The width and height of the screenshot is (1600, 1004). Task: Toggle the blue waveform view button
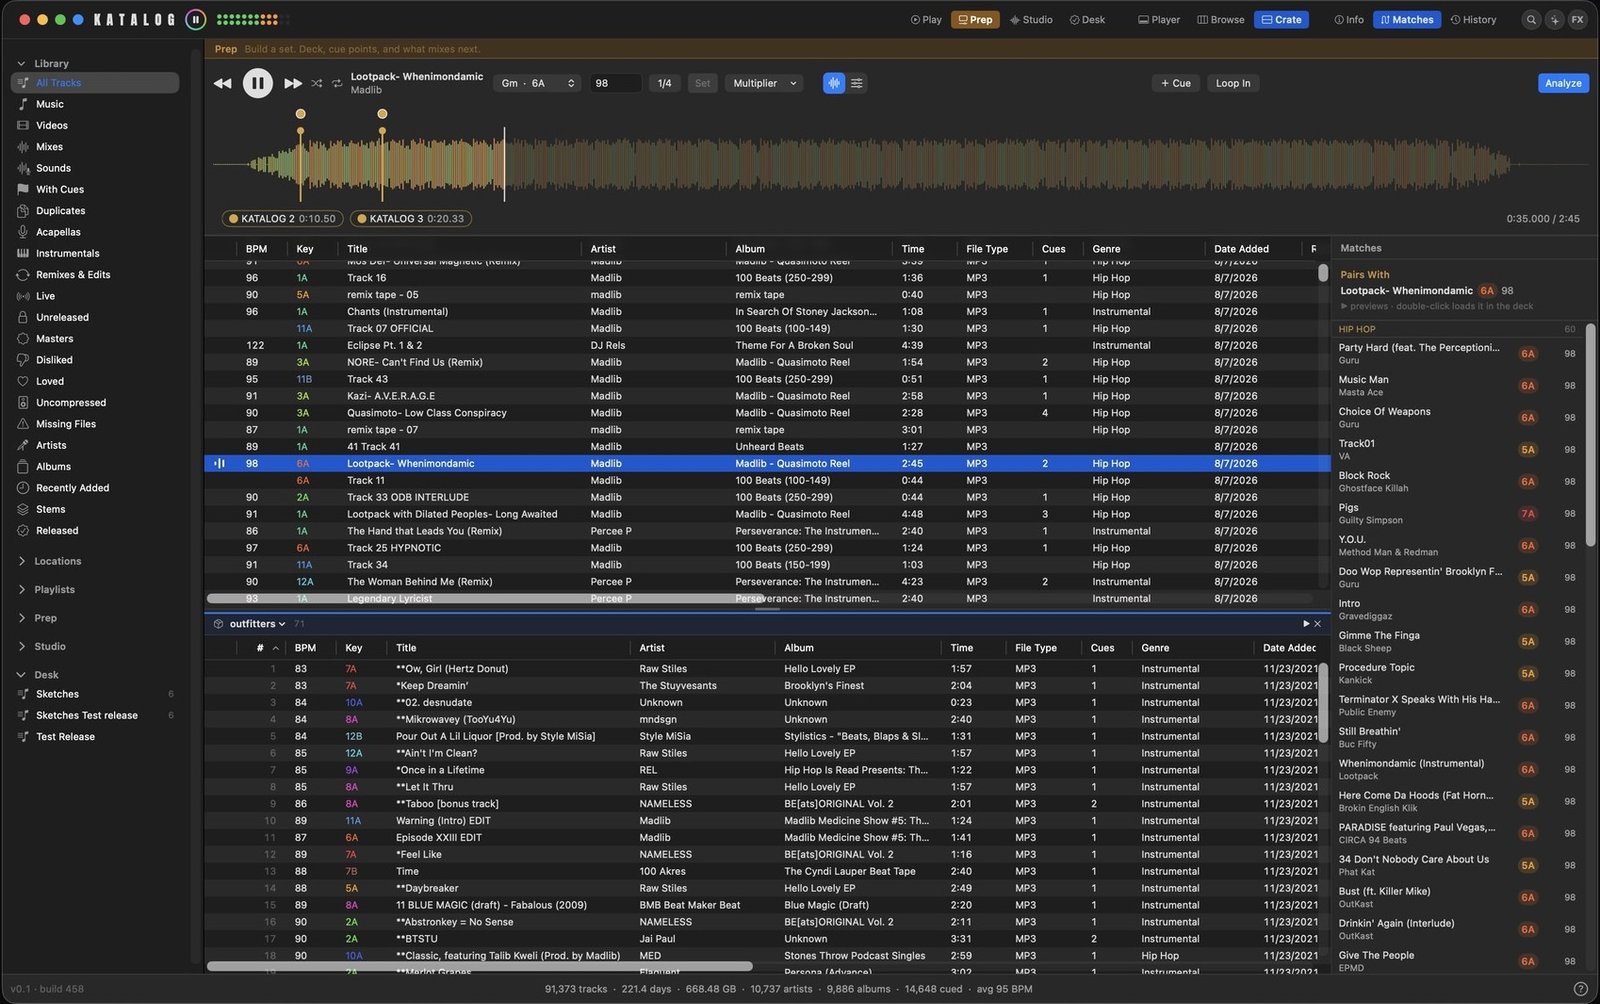click(x=833, y=83)
